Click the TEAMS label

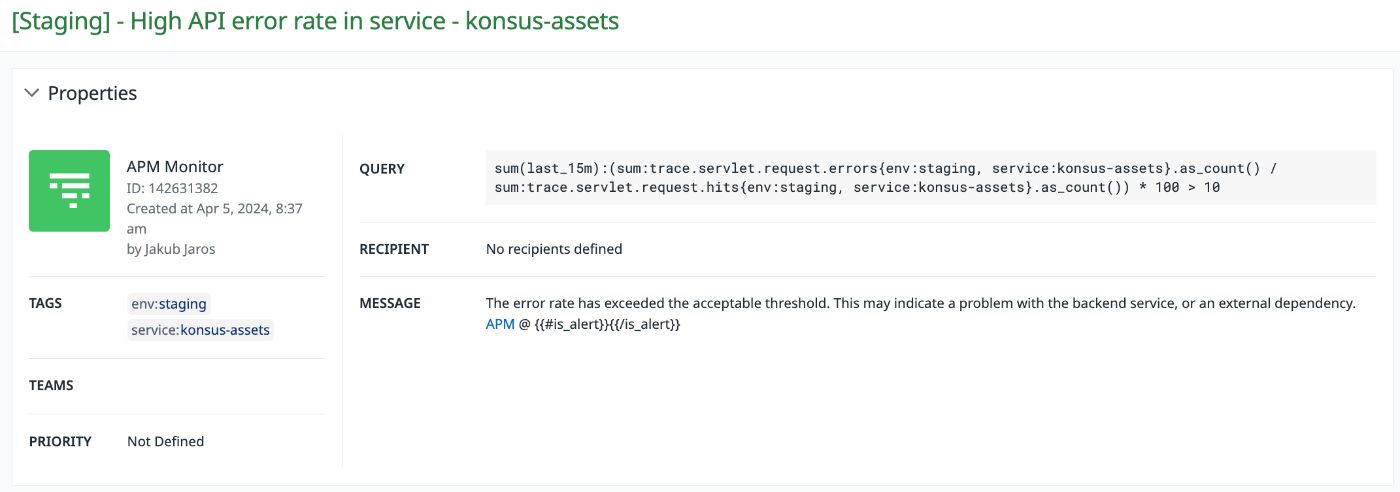pos(51,385)
